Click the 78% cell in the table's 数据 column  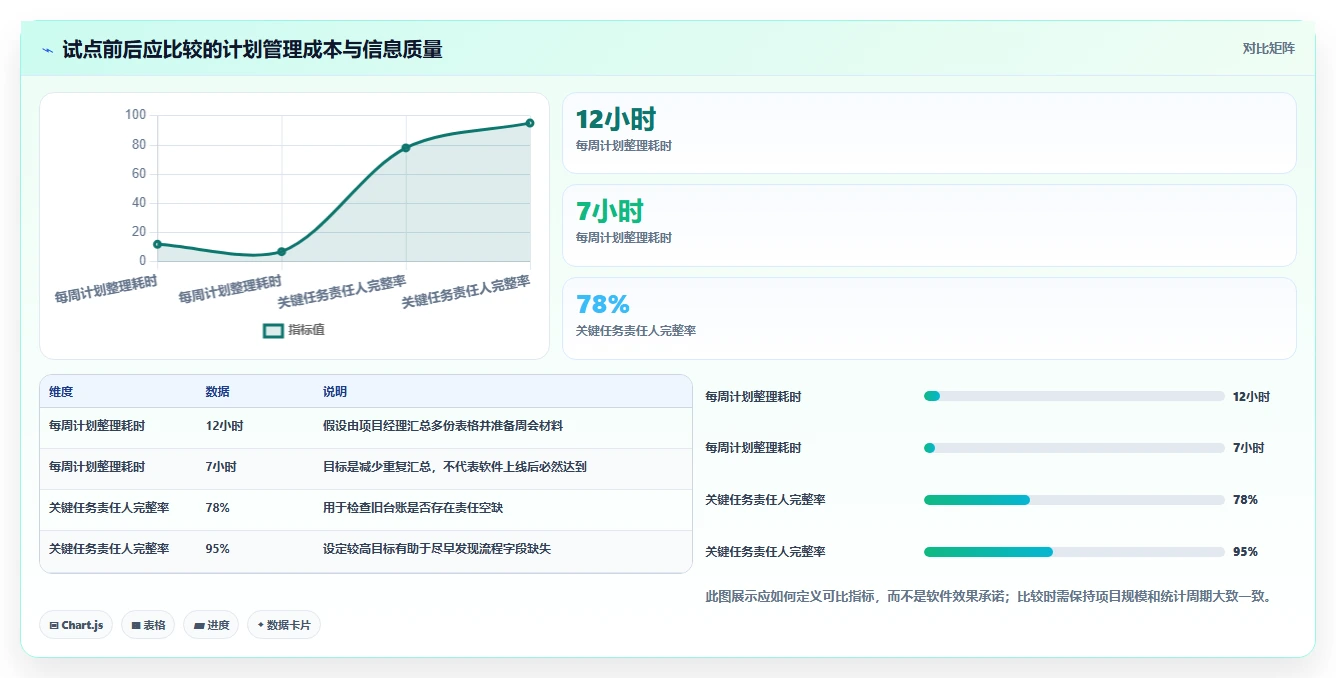tap(217, 508)
